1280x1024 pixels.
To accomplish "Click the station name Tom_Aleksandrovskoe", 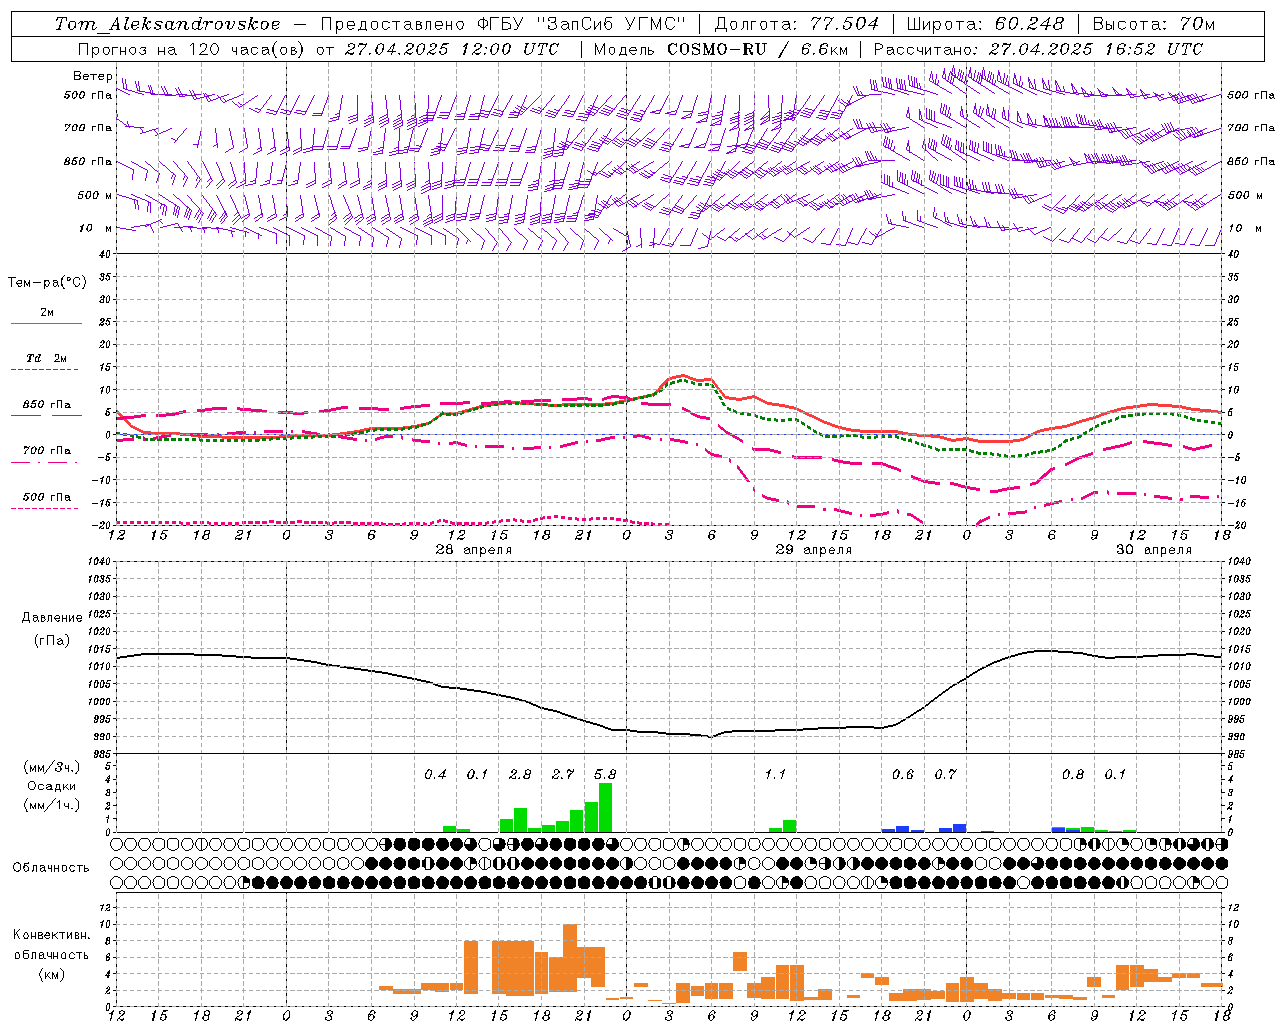I will click(168, 24).
